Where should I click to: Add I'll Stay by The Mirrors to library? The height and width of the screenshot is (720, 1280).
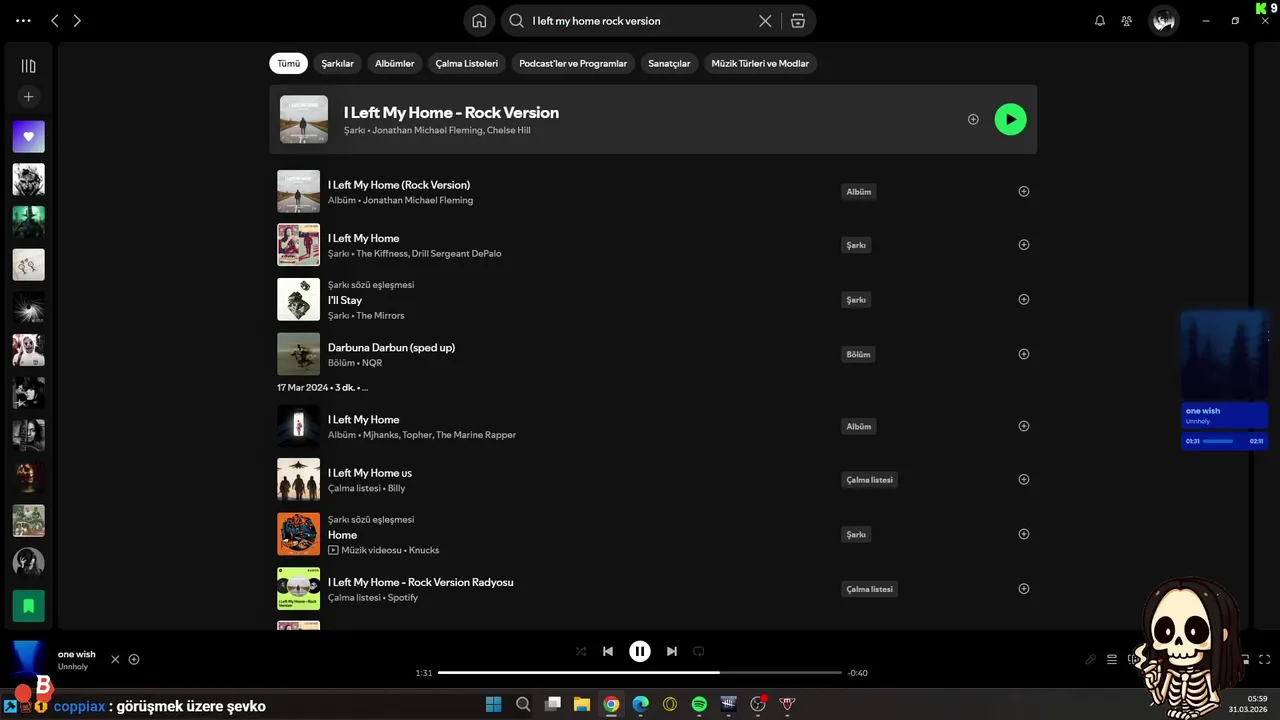point(1023,299)
